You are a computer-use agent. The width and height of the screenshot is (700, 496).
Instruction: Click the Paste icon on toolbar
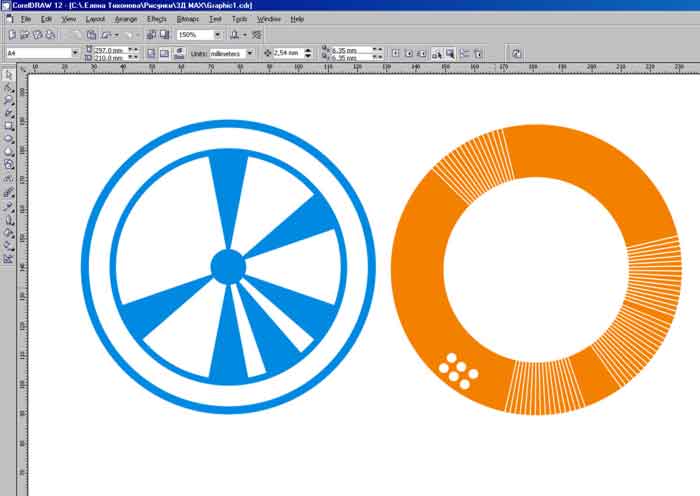click(91, 35)
